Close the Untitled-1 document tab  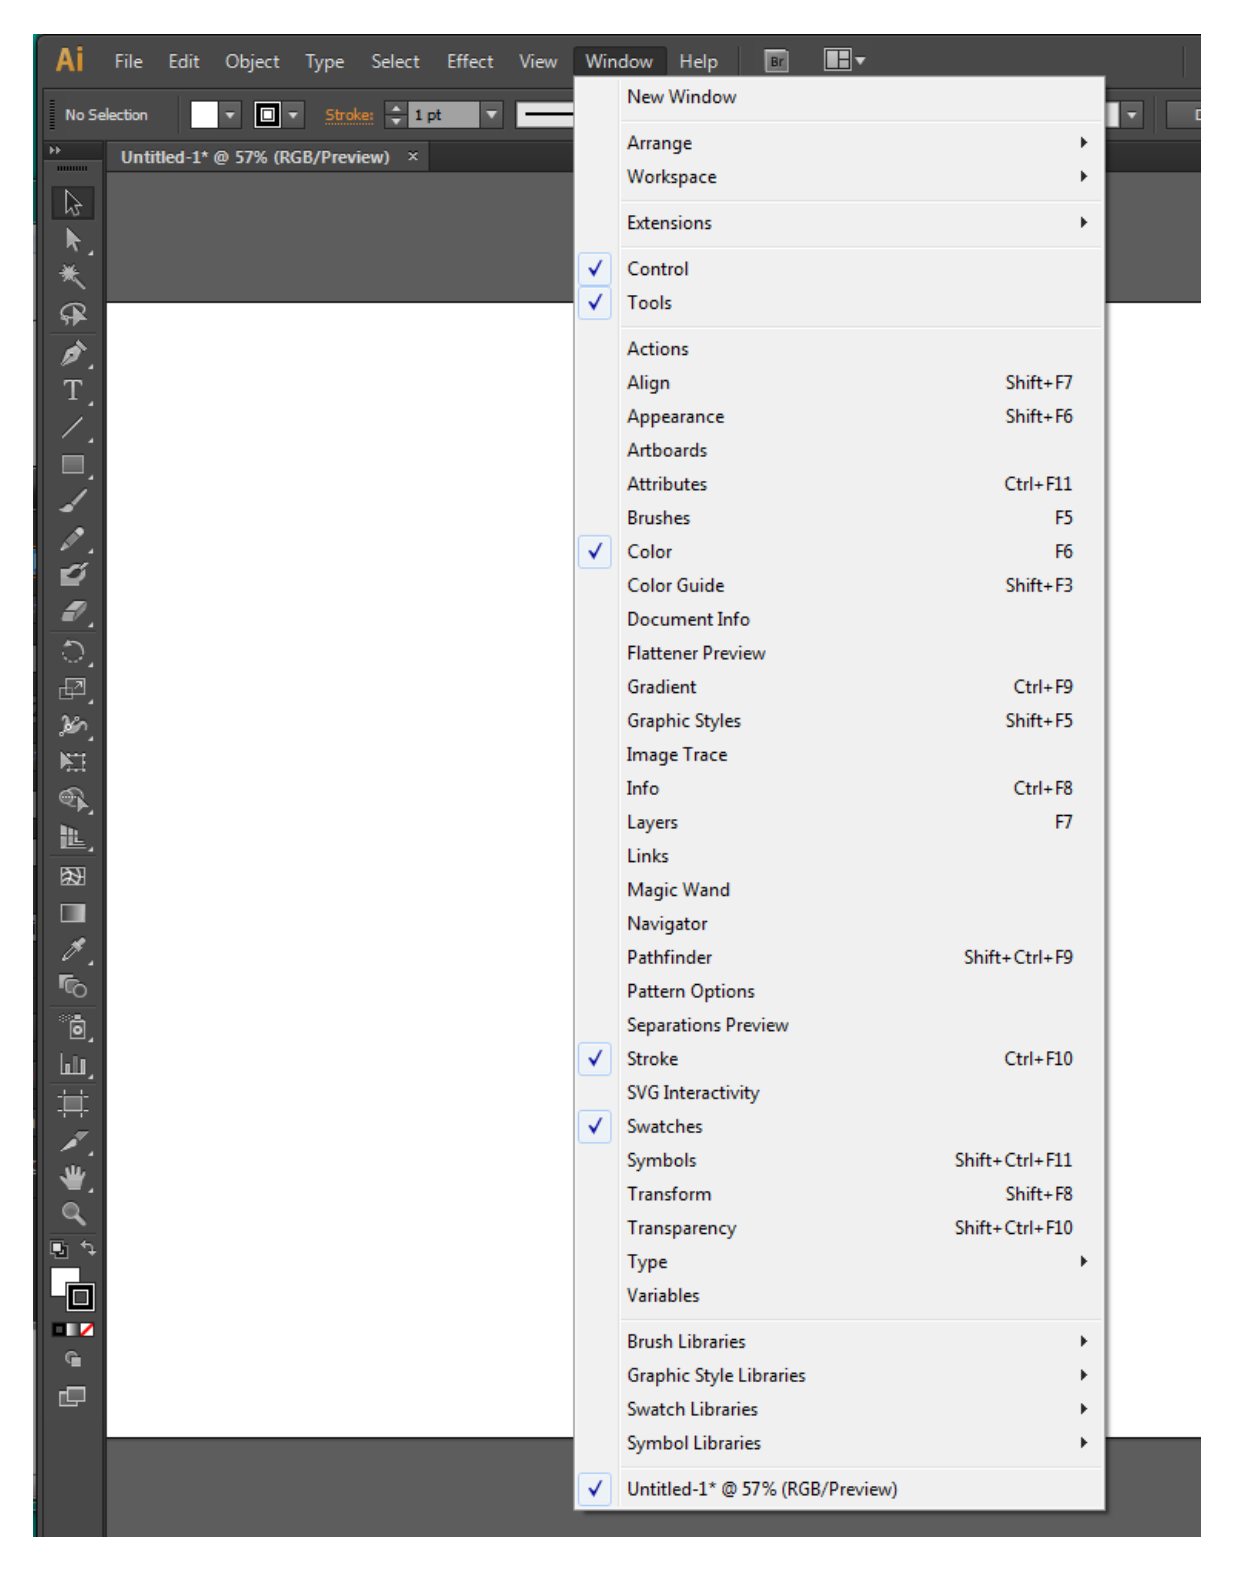coord(413,157)
